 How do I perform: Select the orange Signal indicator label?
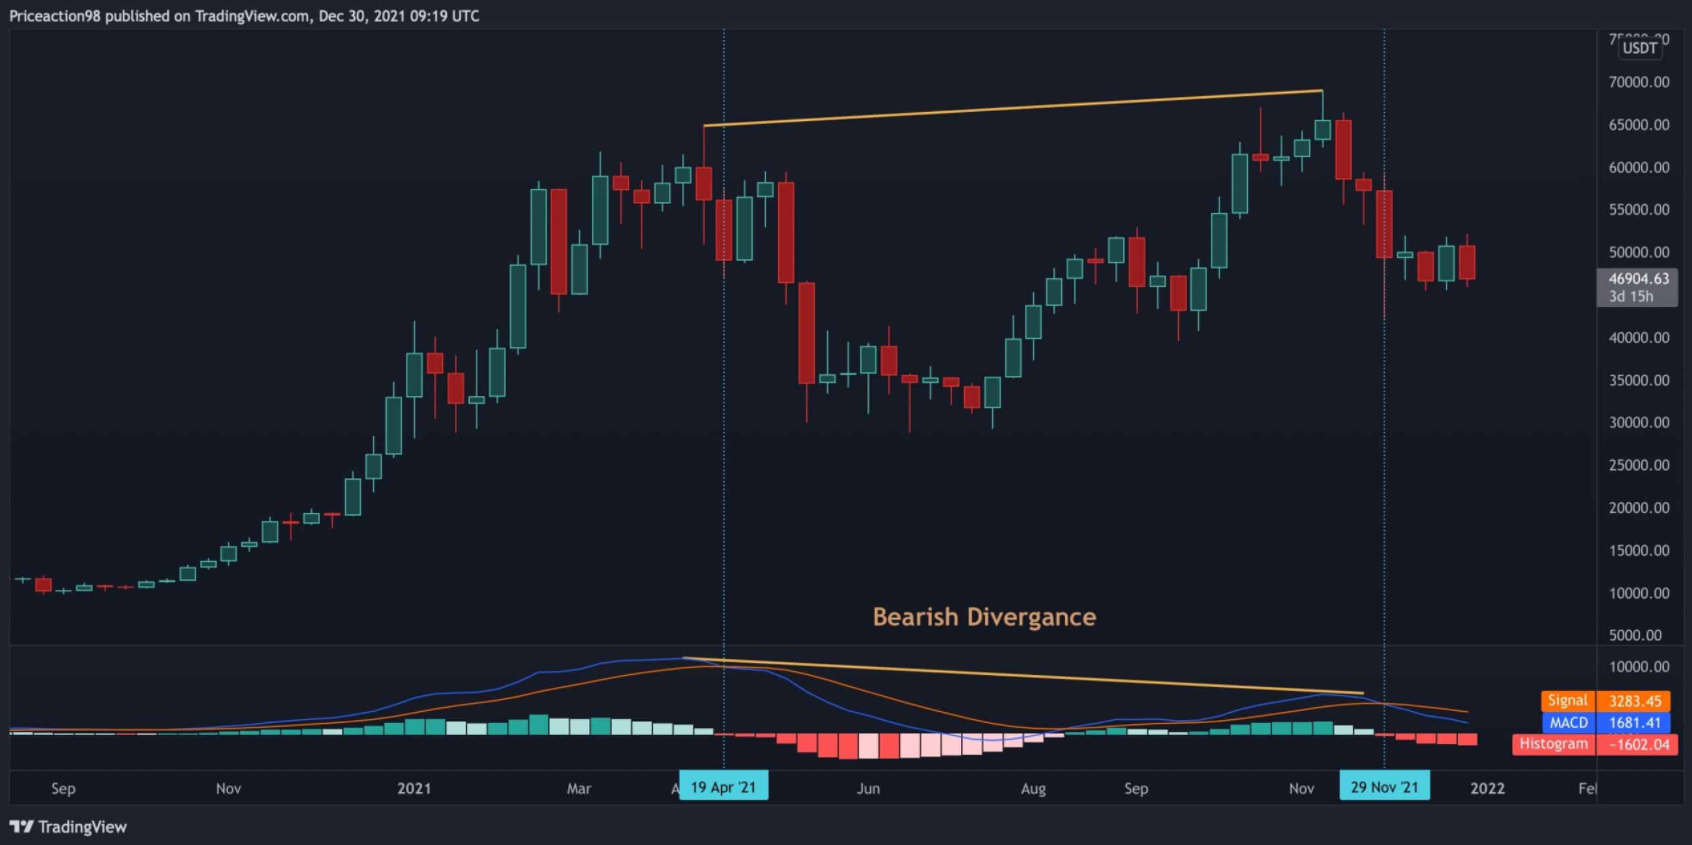1567,701
